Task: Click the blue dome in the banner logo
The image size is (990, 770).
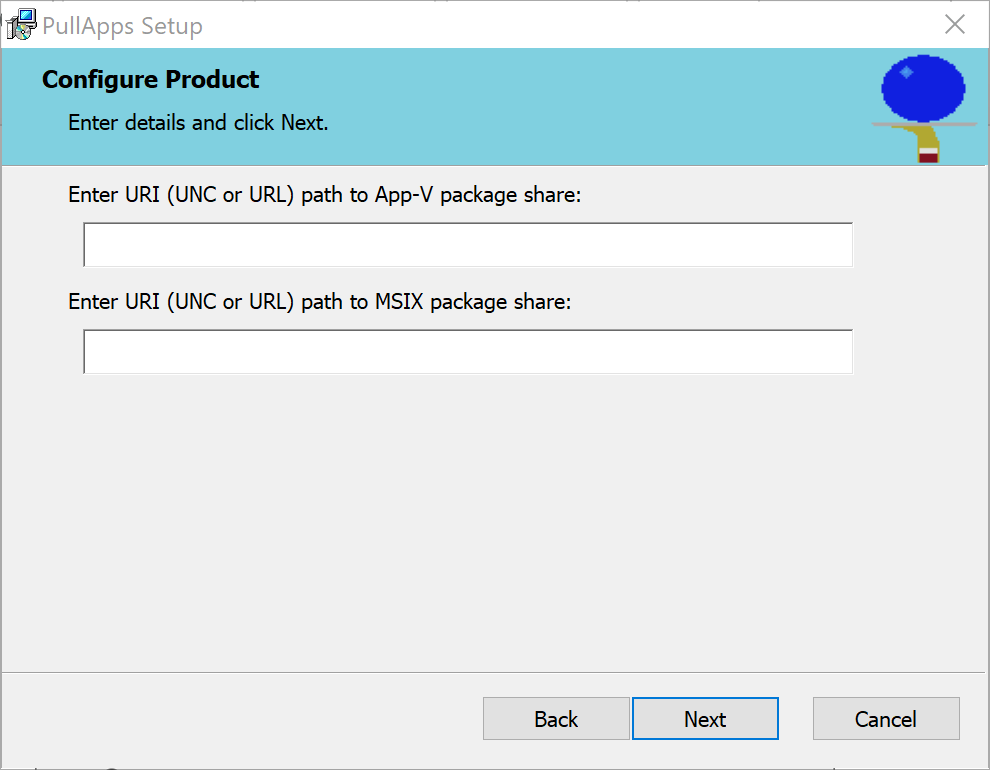Action: tap(923, 89)
